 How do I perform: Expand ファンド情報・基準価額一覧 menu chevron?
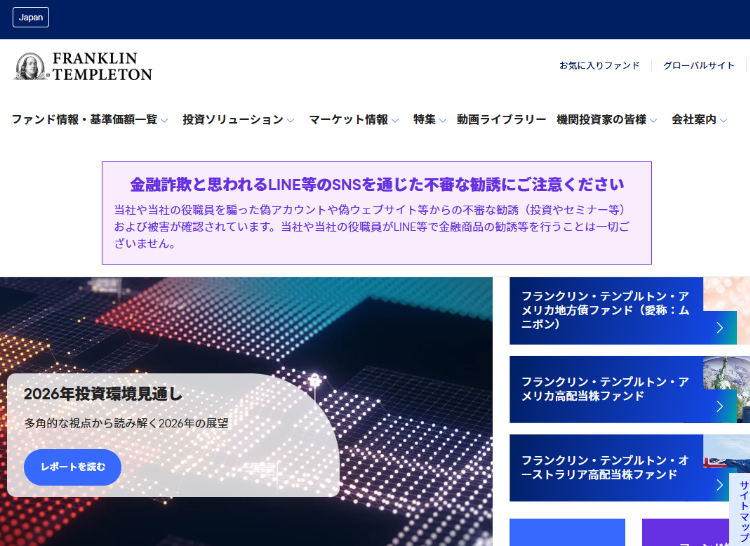[164, 120]
